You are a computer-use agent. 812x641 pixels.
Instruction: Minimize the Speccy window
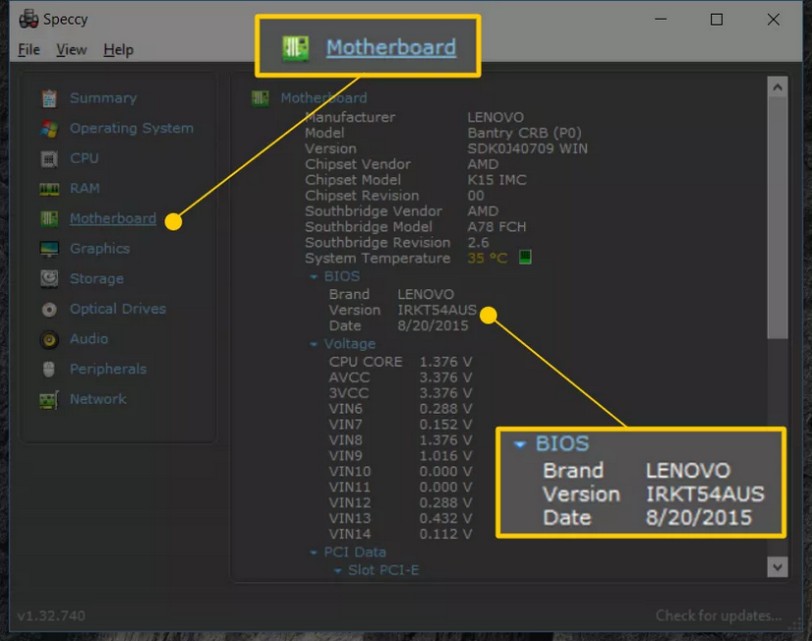(660, 20)
